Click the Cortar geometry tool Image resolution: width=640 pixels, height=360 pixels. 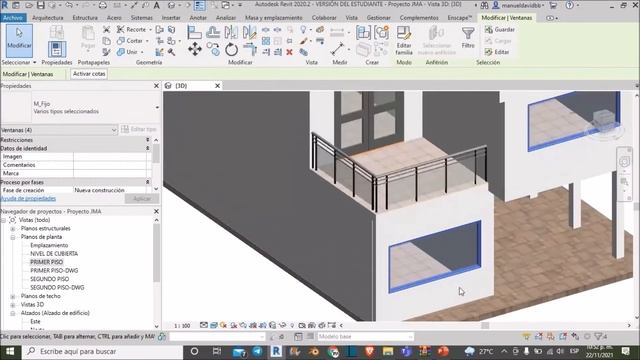click(x=130, y=41)
